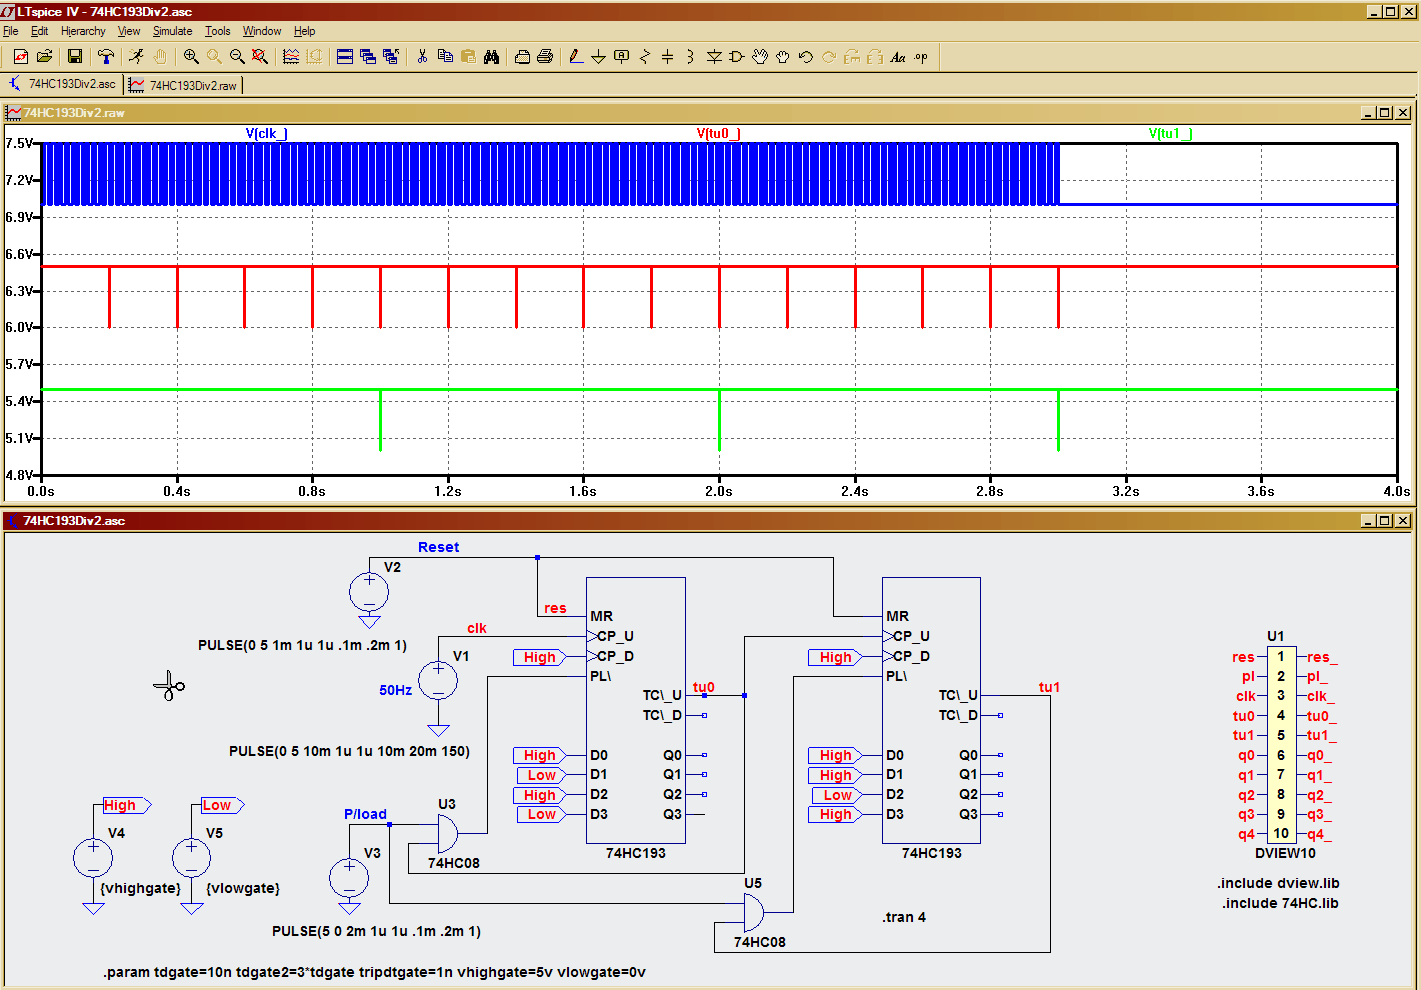
Task: Select the U5 74HC08 AND gate
Action: click(x=753, y=912)
